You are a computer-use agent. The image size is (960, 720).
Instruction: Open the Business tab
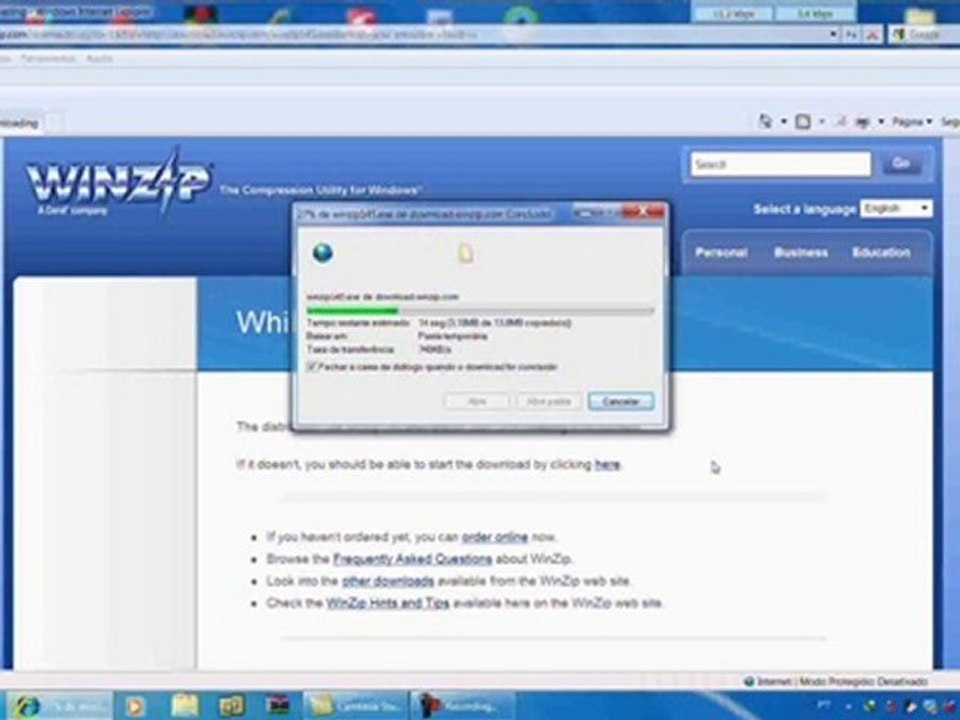801,252
